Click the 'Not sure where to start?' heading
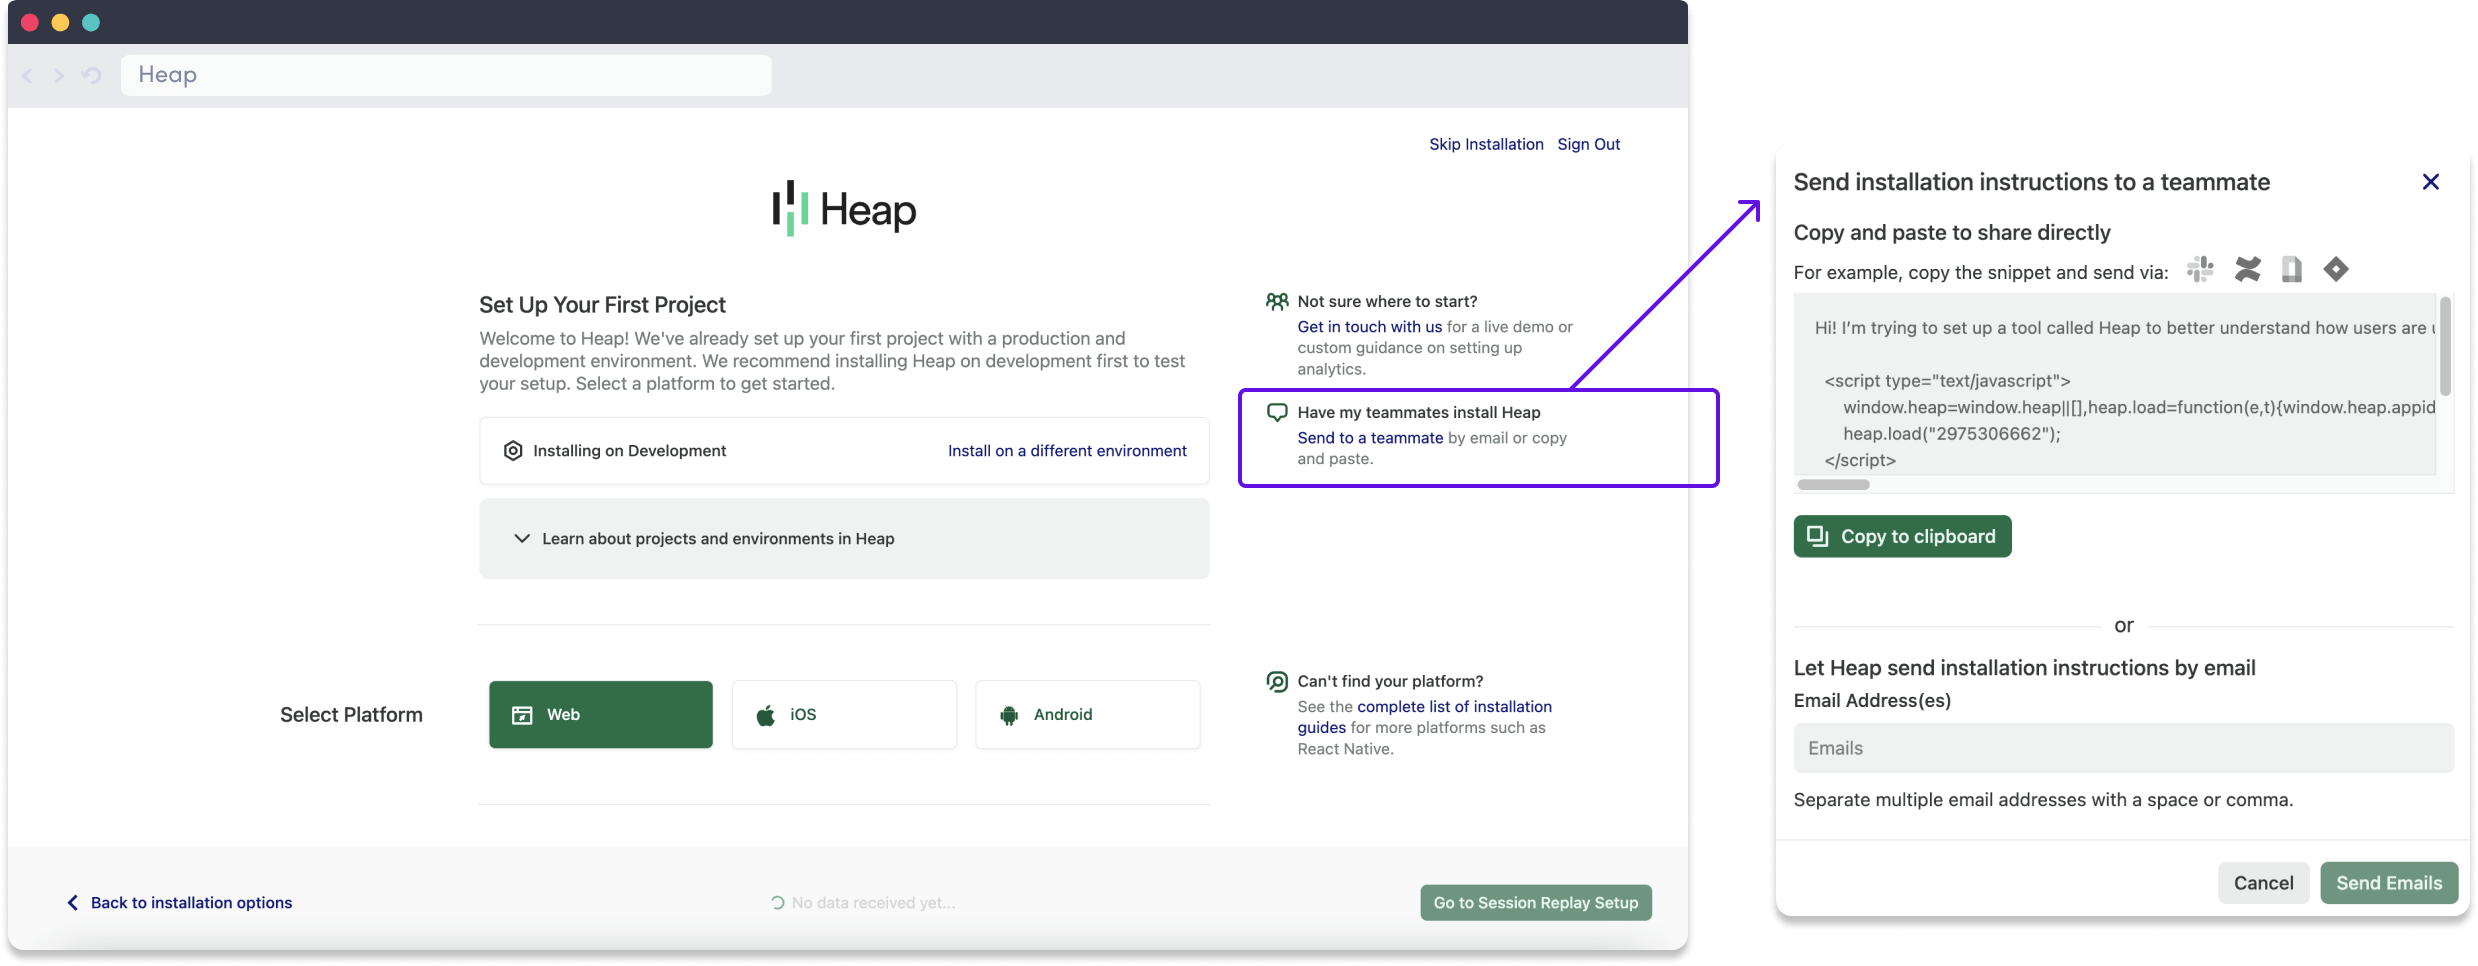2478x966 pixels. [x=1387, y=301]
